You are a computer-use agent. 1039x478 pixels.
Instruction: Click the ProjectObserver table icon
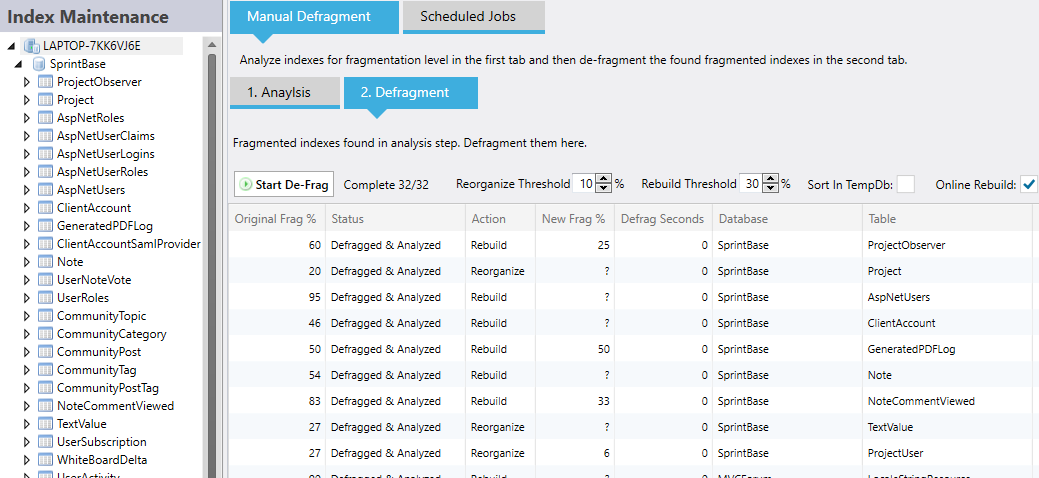click(x=45, y=82)
